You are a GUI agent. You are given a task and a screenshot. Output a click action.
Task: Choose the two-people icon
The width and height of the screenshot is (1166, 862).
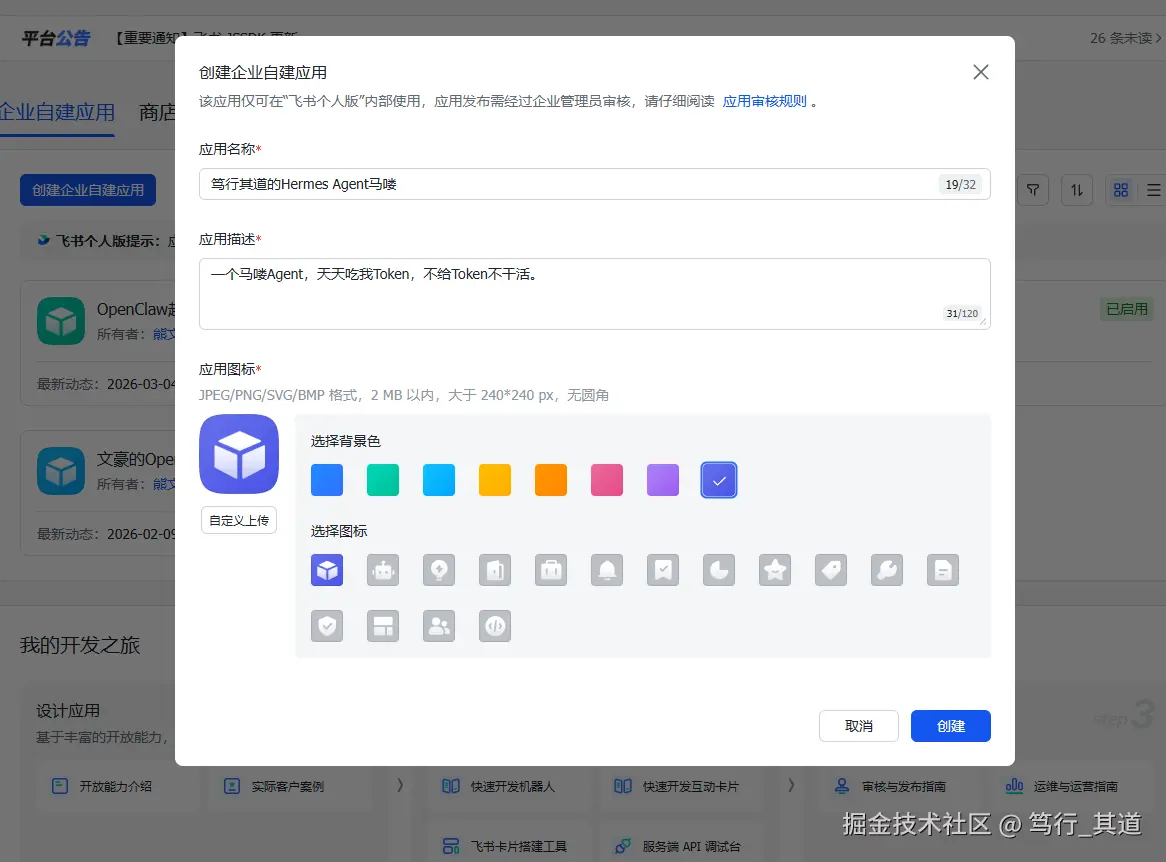(439, 626)
